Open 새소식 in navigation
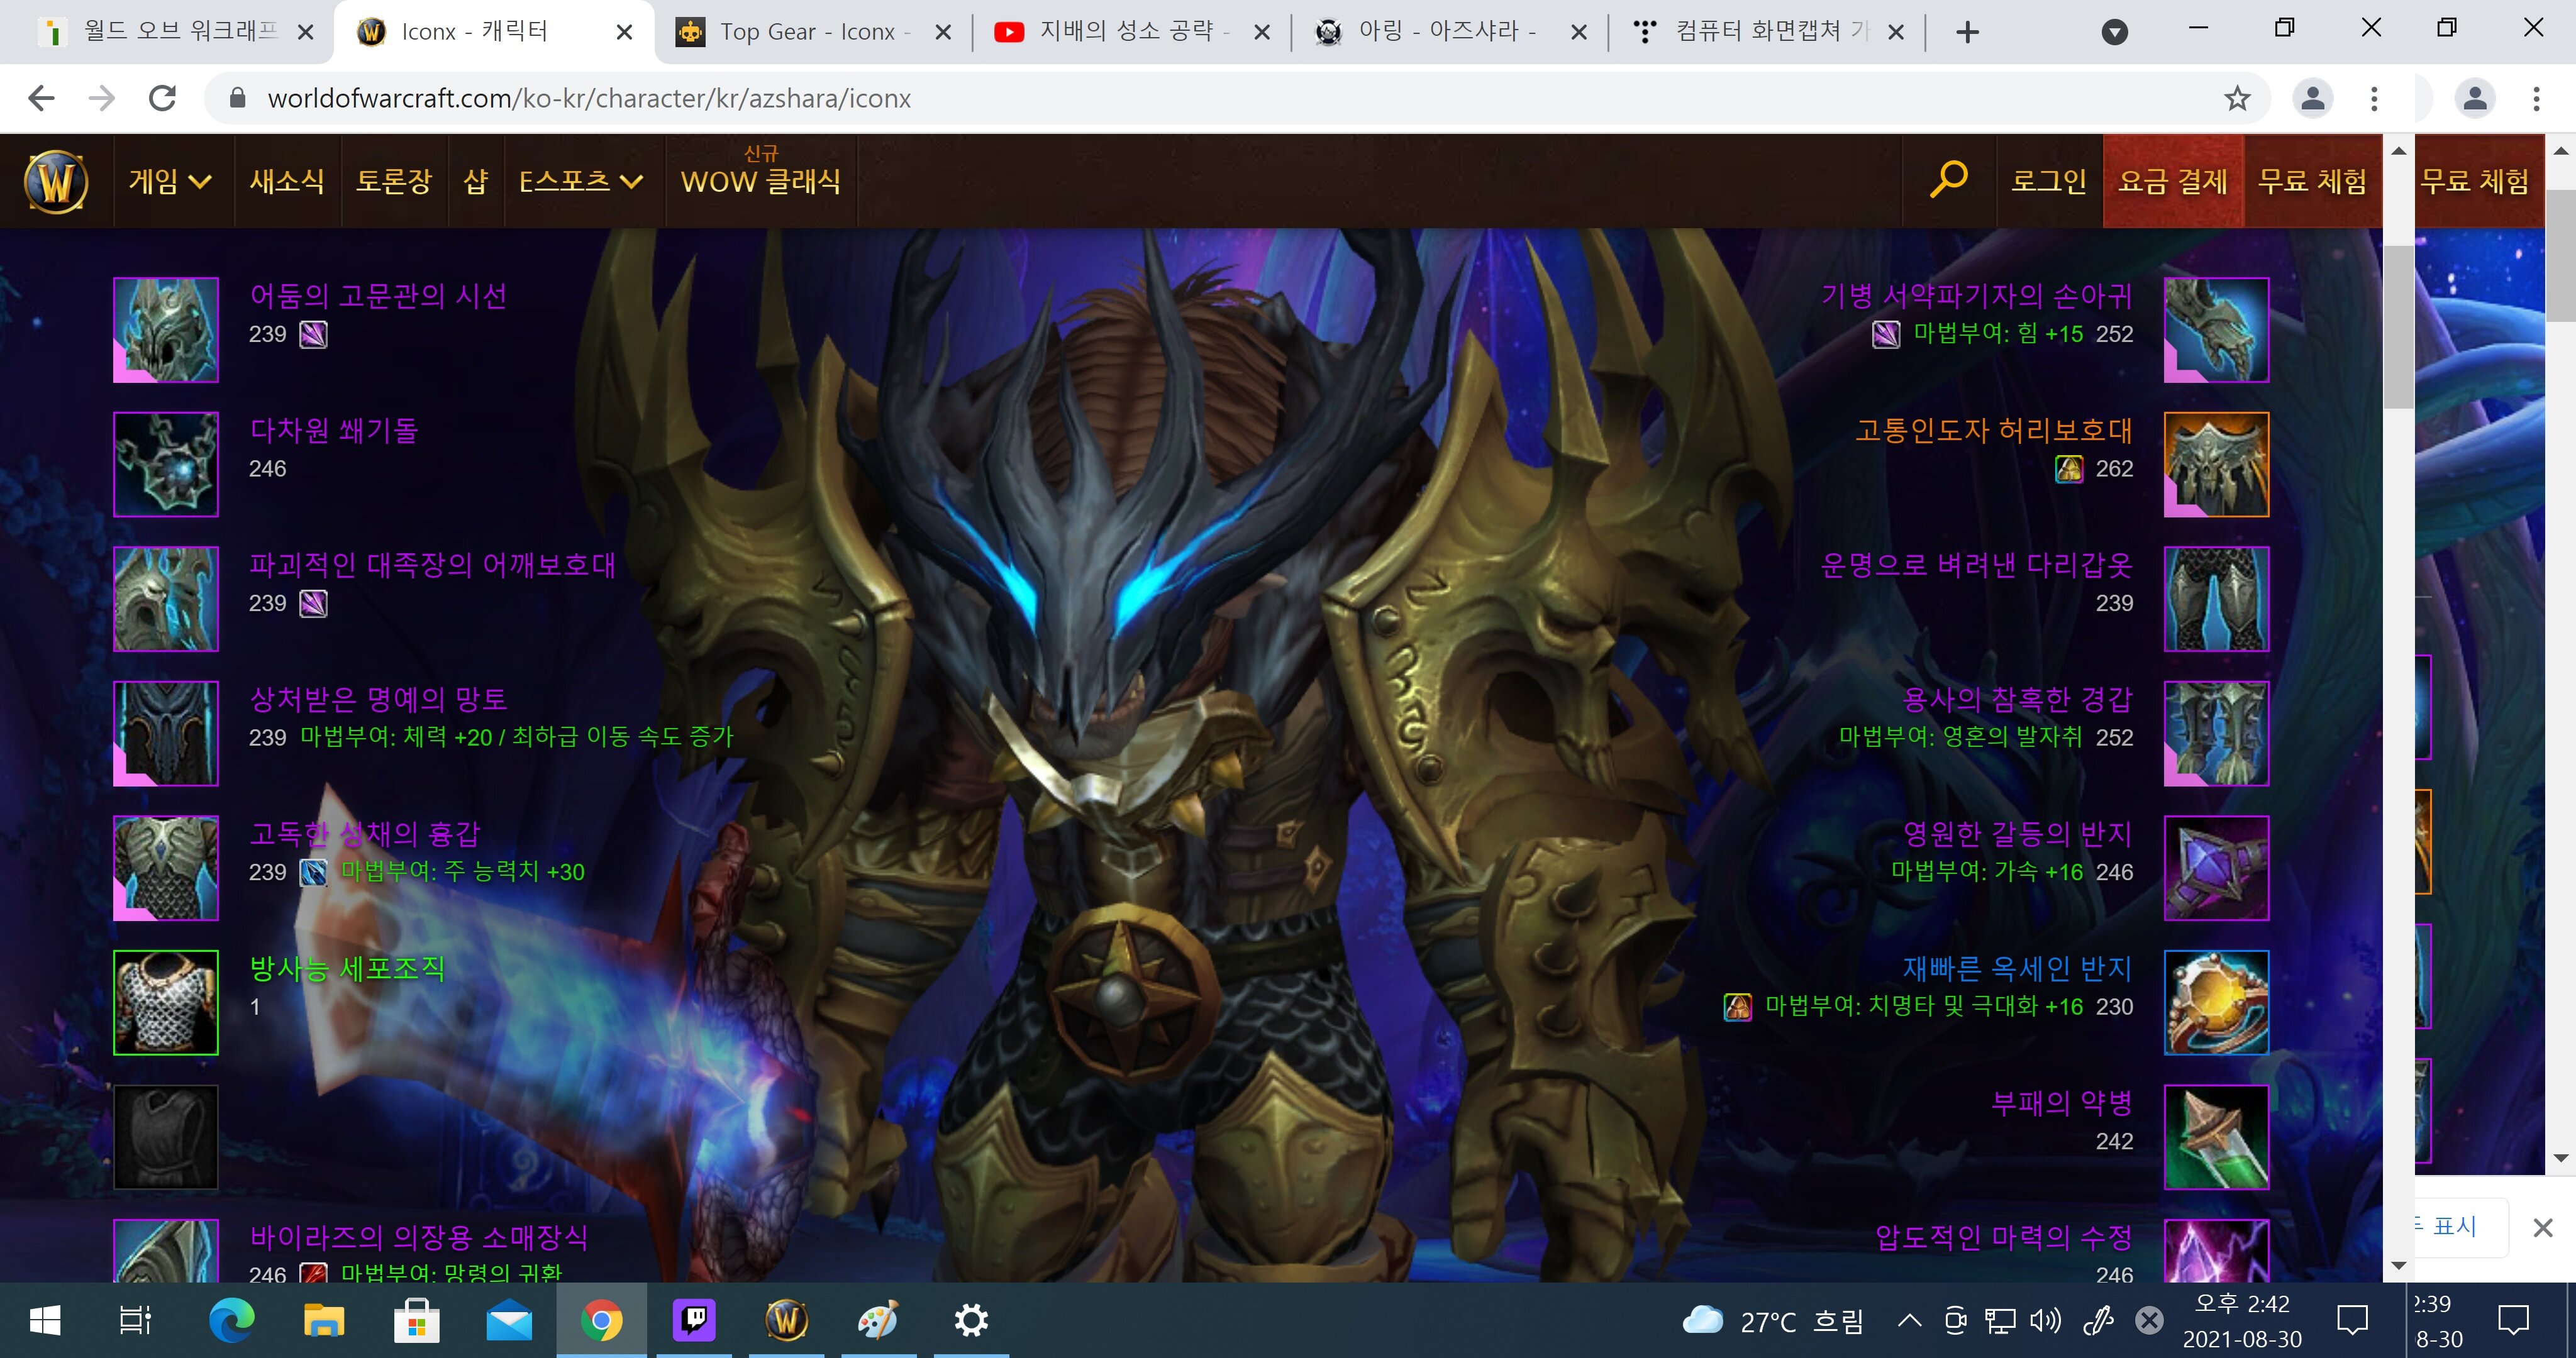2576x1358 pixels. click(287, 181)
